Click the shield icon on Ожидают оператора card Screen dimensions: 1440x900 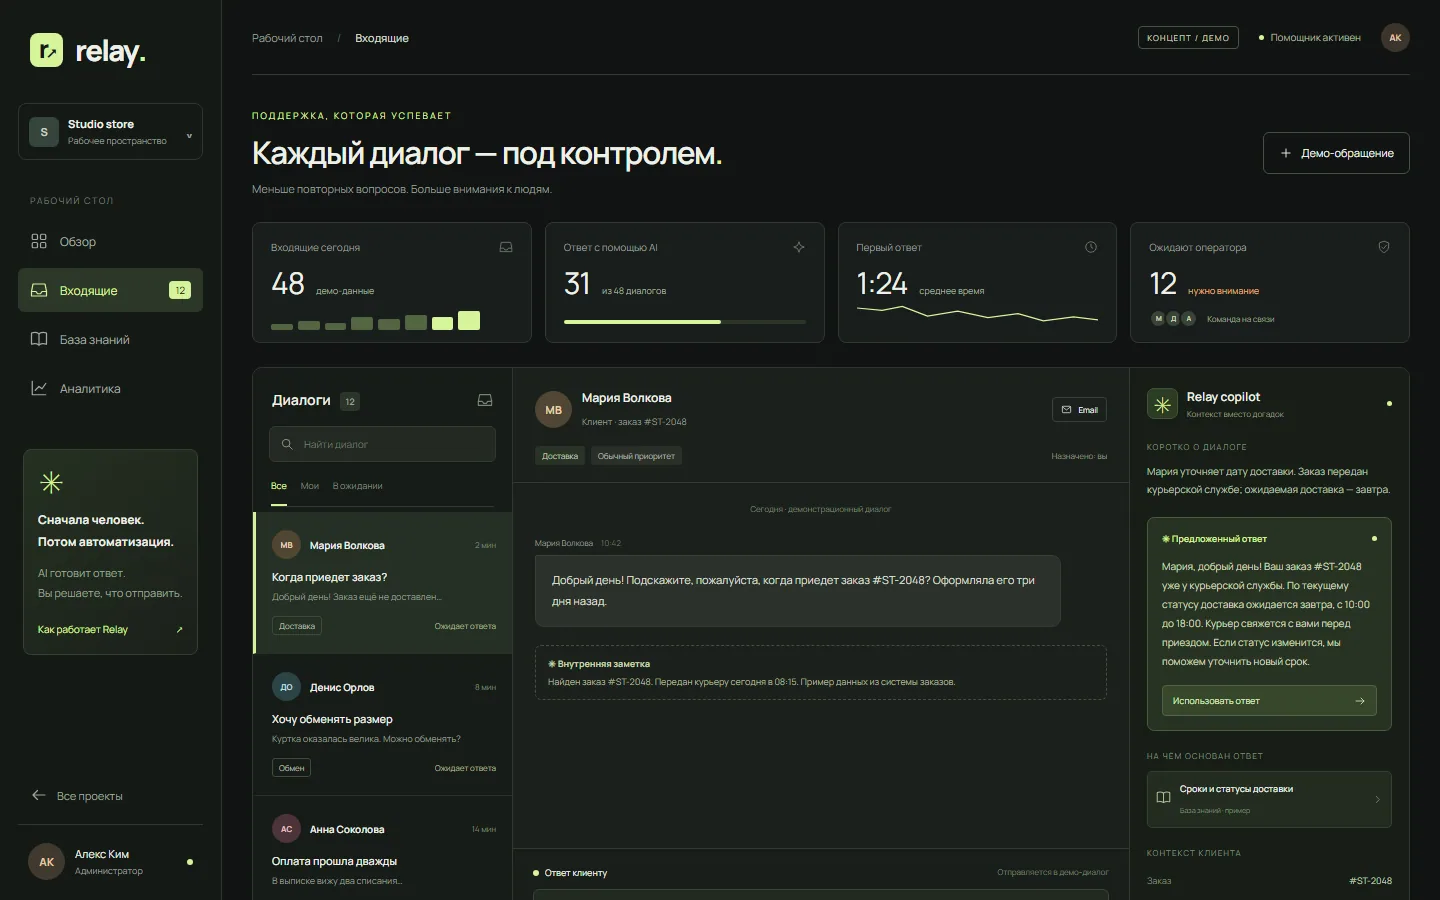click(x=1384, y=247)
